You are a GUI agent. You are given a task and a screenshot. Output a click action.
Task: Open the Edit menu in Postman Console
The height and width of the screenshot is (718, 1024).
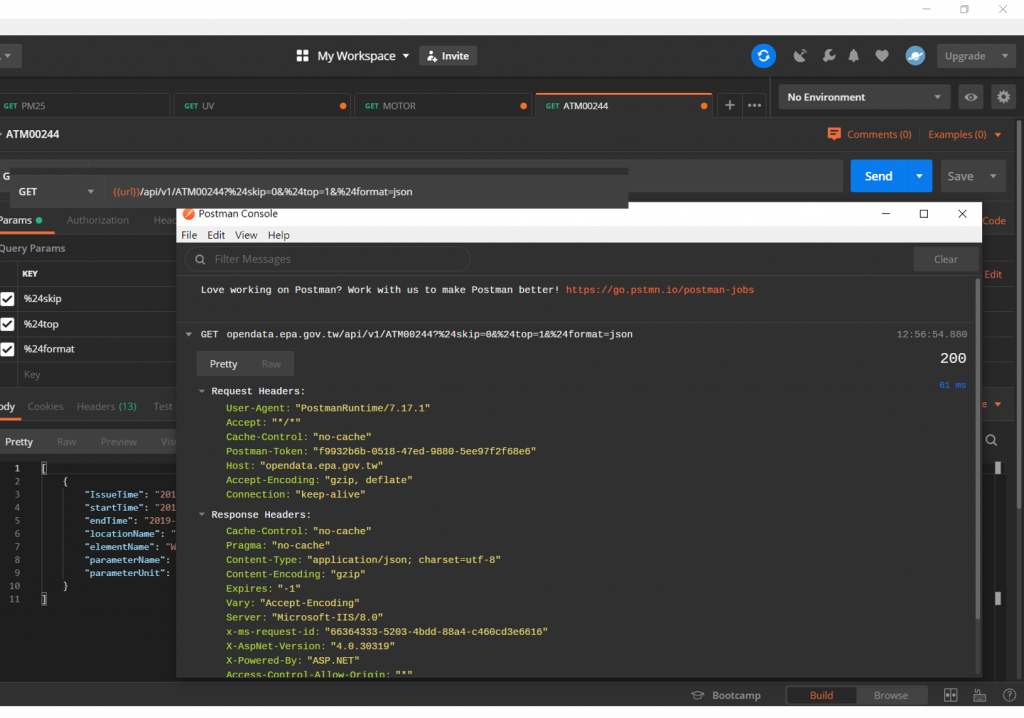coord(216,235)
